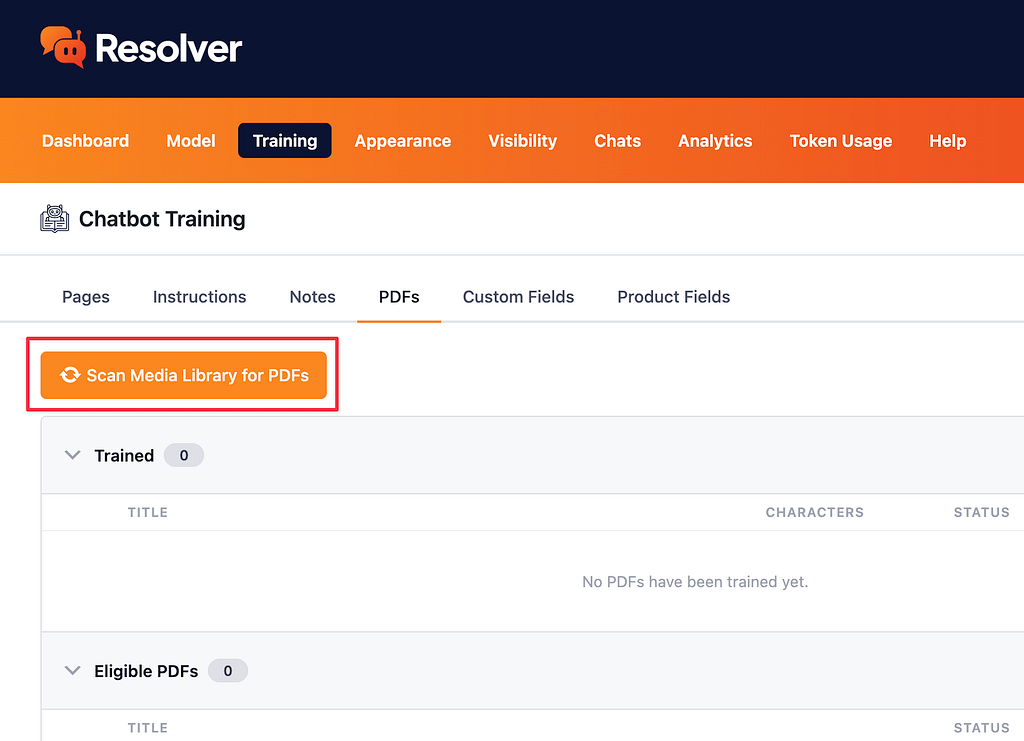
Task: Click the STATUS column header under Trained
Action: tap(982, 512)
